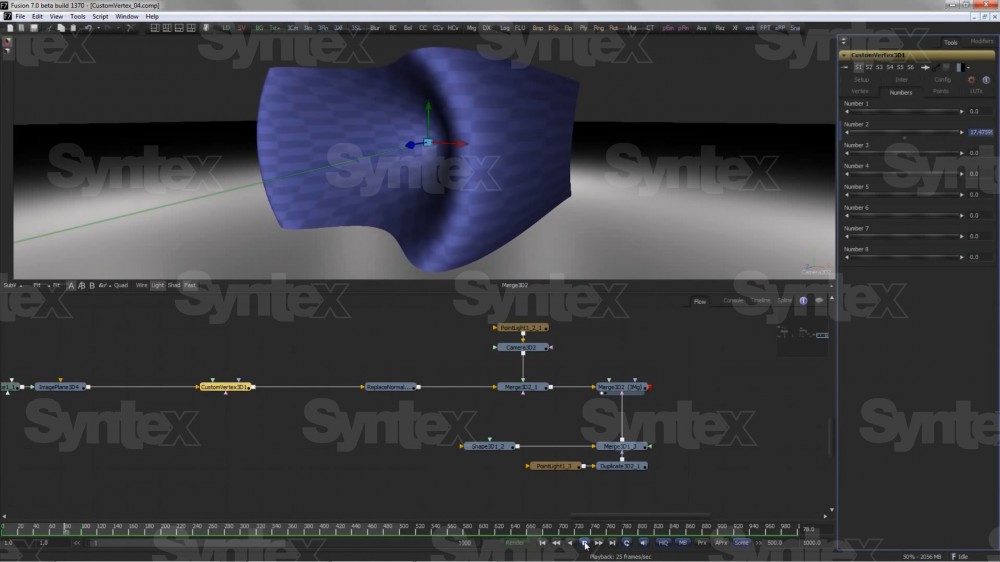Jump to the first frame
The width and height of the screenshot is (1000, 562).
543,542
